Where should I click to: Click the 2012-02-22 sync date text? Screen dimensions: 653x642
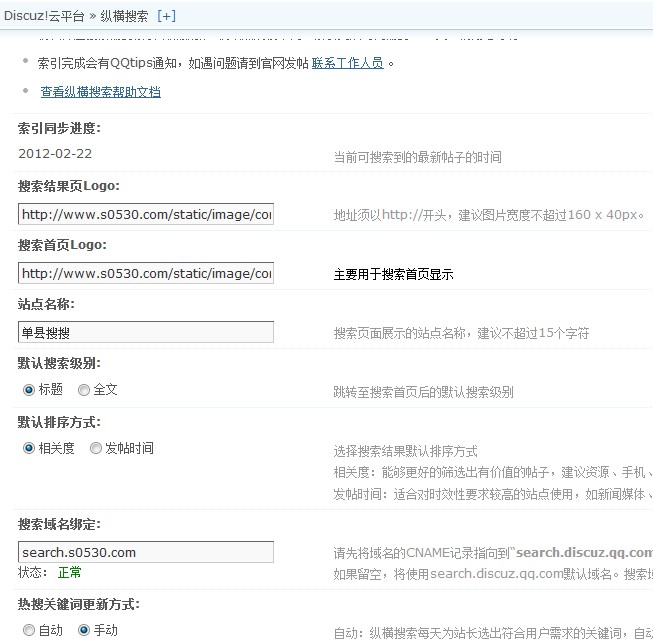coord(55,154)
